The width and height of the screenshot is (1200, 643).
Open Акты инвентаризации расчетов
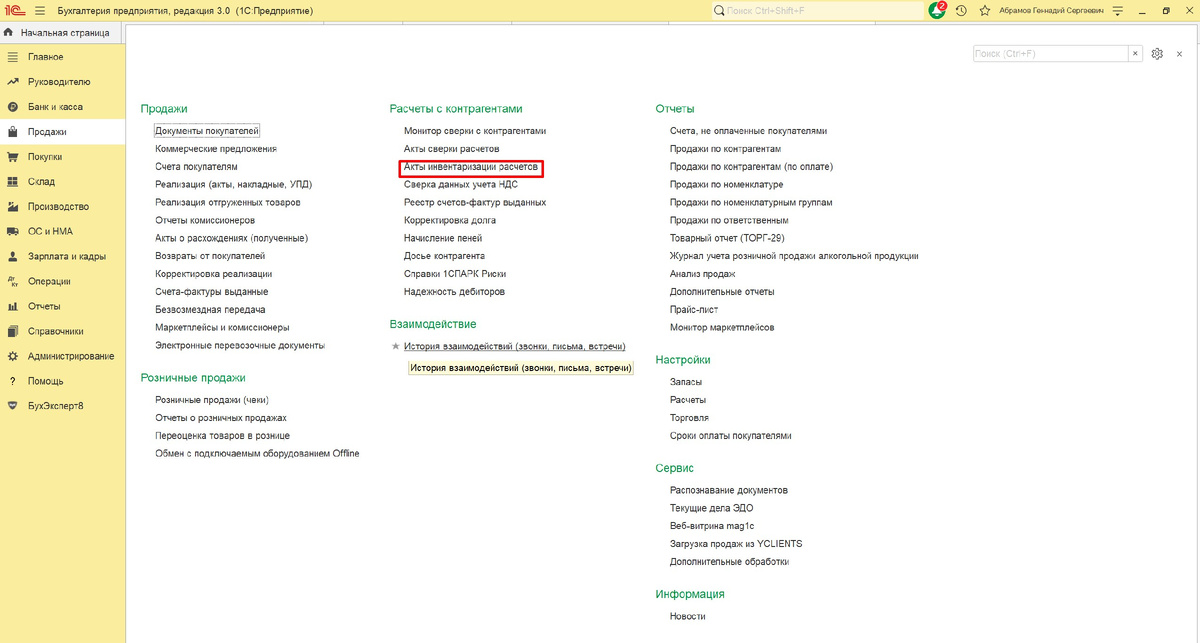point(471,167)
